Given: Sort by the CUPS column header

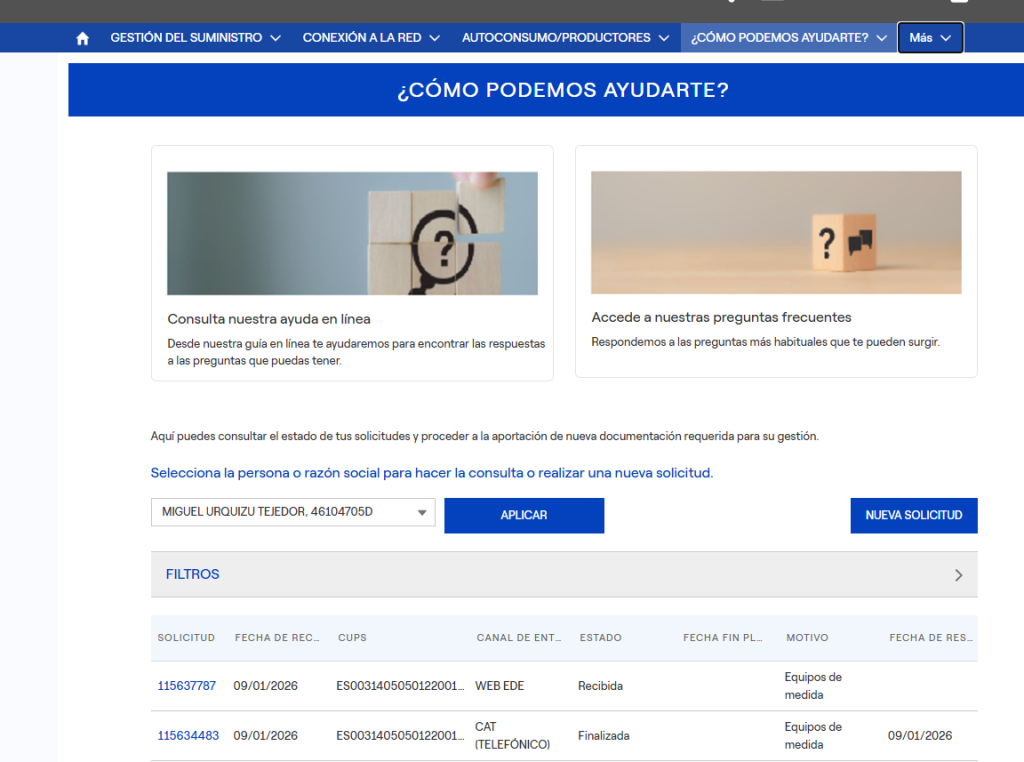Looking at the screenshot, I should [352, 638].
